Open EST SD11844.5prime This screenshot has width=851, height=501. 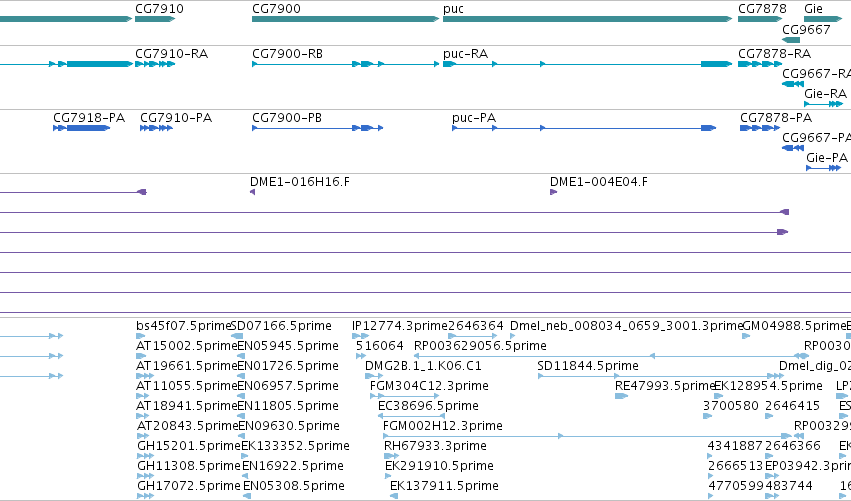[588, 366]
